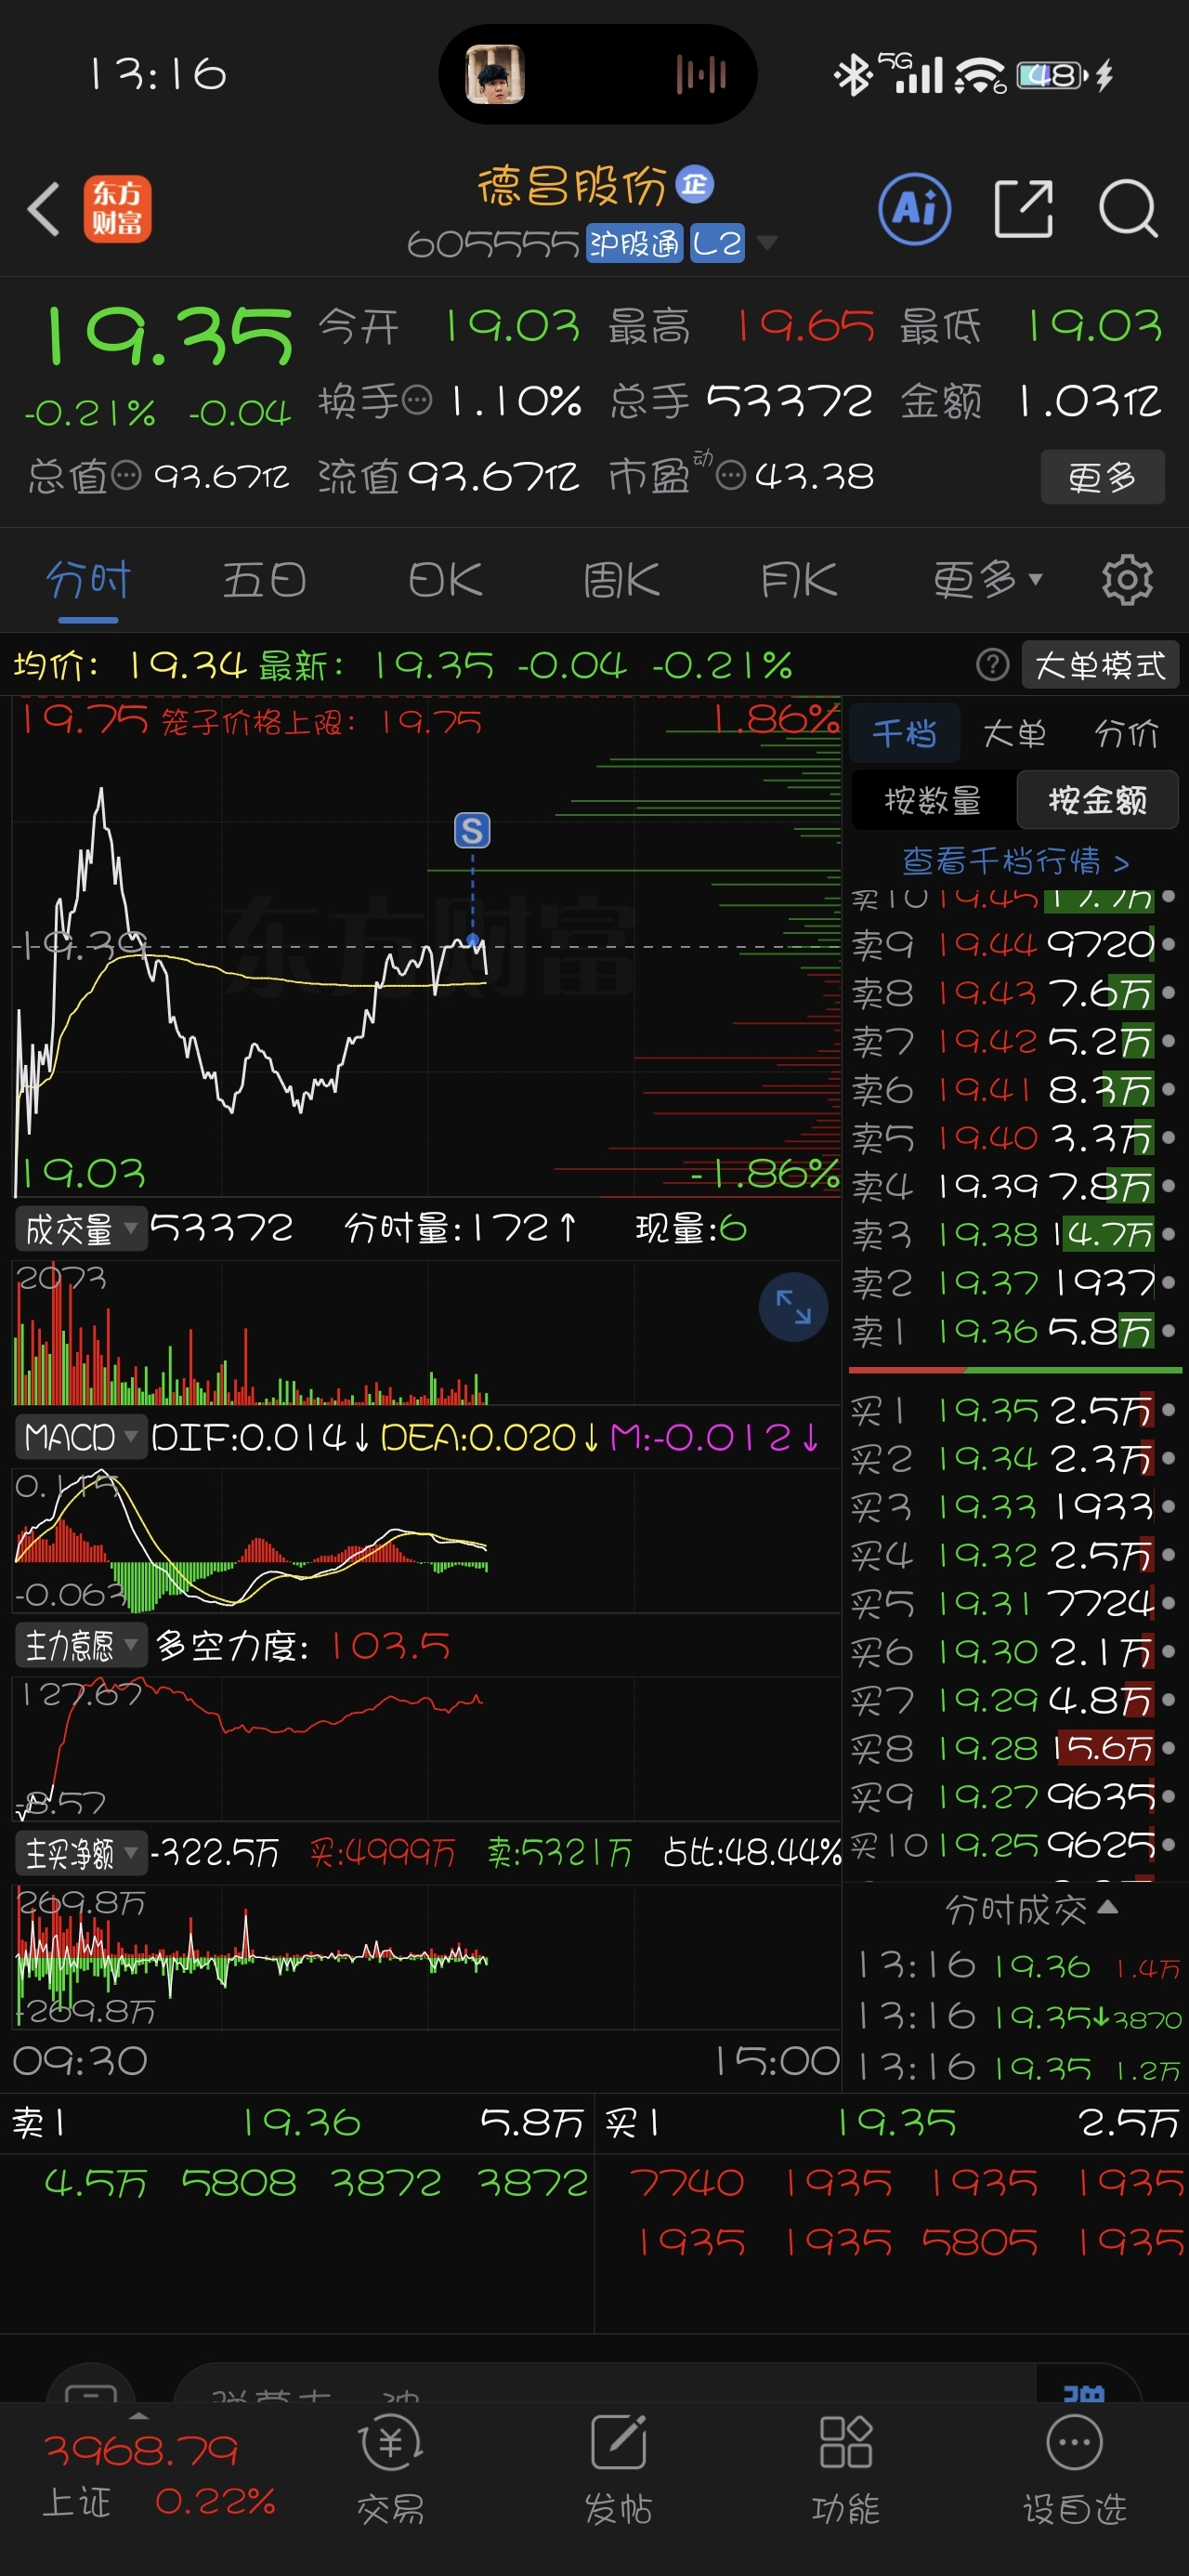The image size is (1189, 2576).
Task: Tap the 卖3 19.38 order row
Action: point(1013,1234)
